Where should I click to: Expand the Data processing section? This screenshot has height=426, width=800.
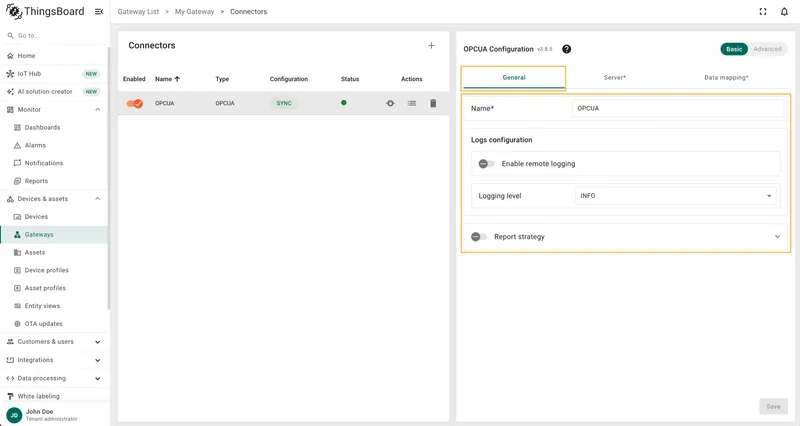click(x=97, y=379)
